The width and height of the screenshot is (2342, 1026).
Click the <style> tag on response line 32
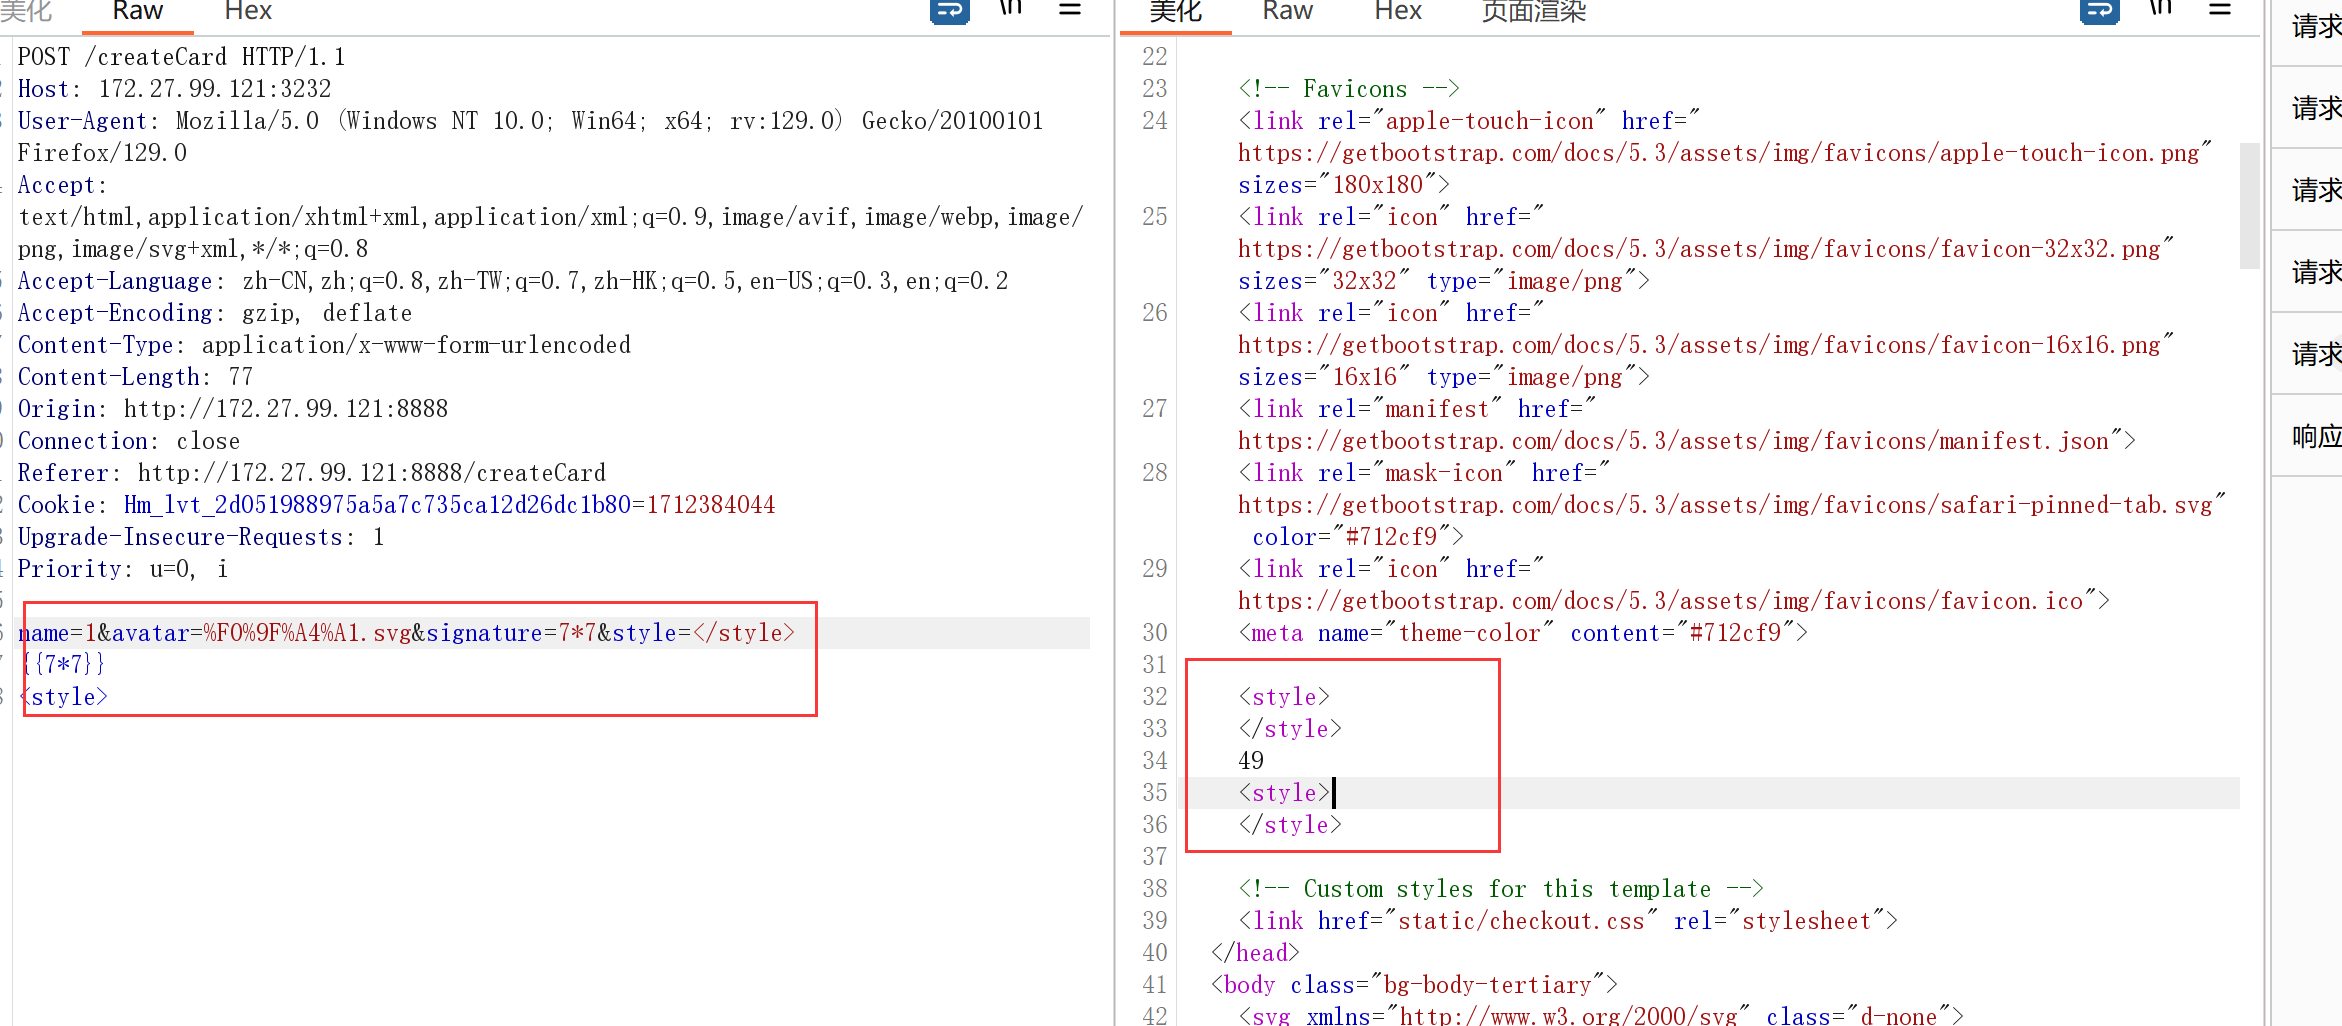[1284, 697]
